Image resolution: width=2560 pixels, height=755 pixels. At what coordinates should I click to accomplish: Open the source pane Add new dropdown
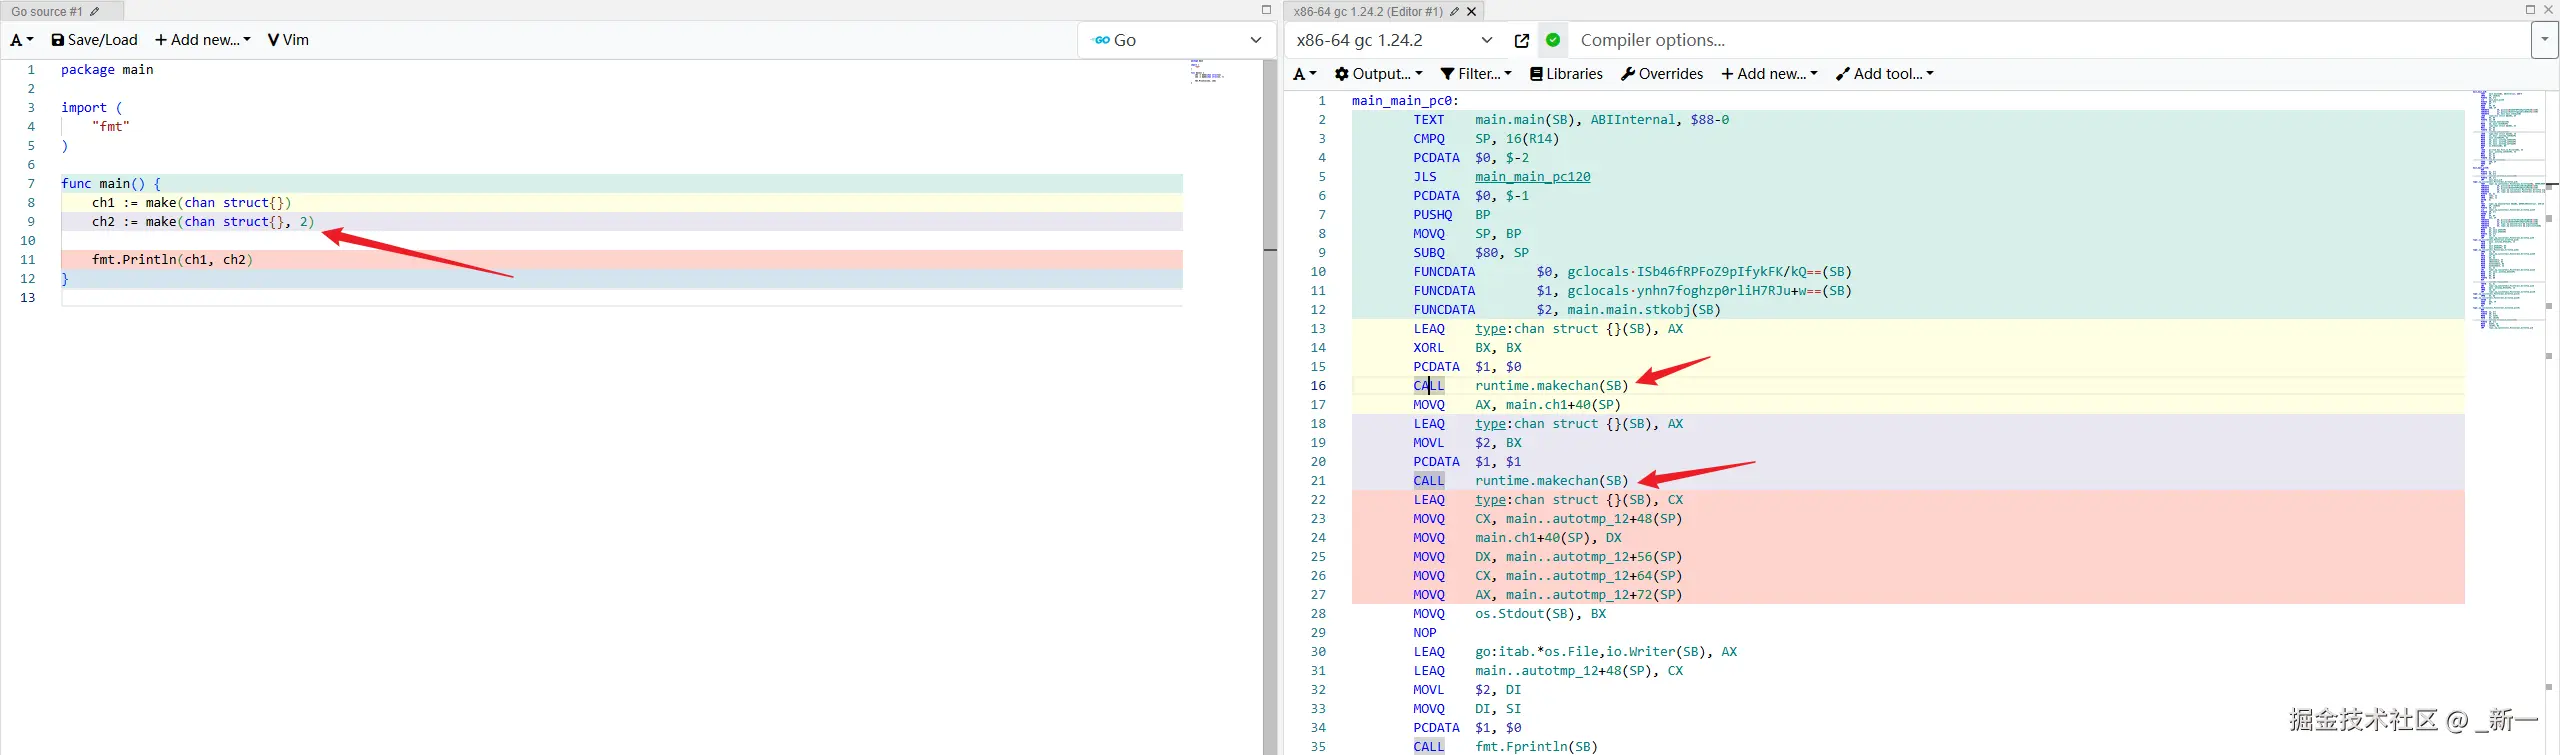[203, 40]
